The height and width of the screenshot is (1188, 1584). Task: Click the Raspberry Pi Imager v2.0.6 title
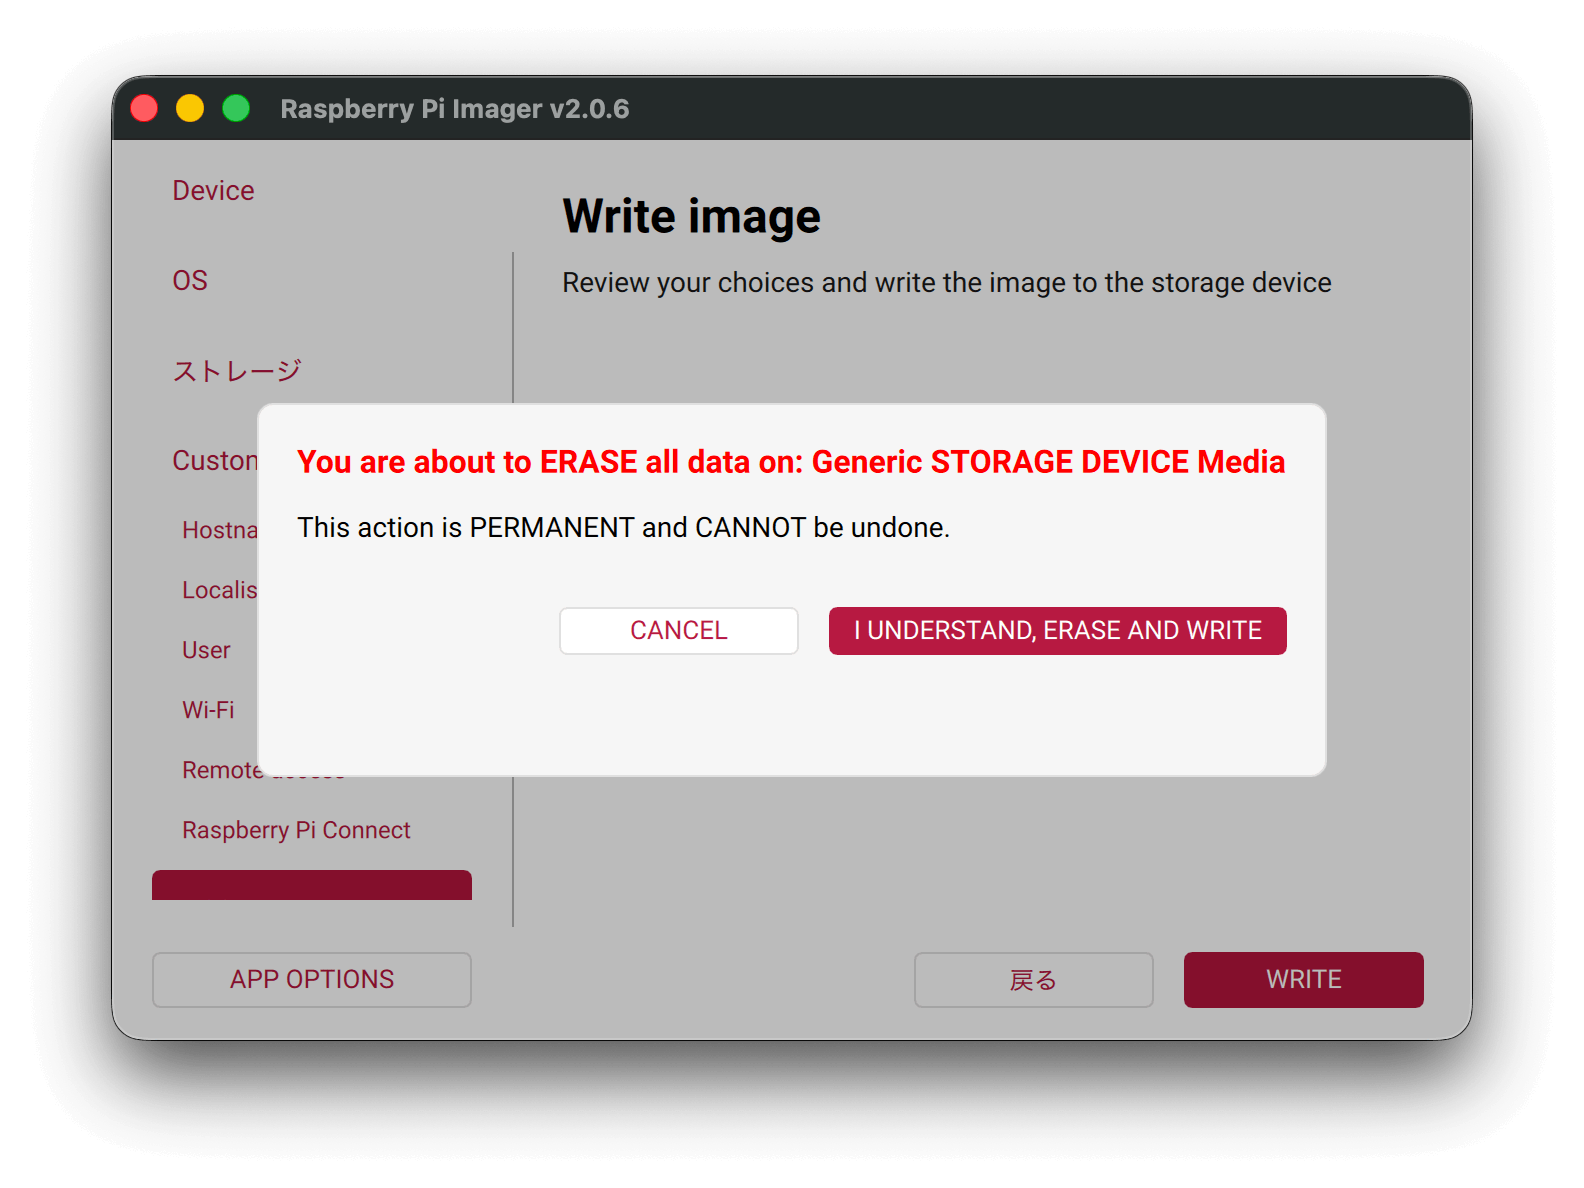tap(454, 109)
